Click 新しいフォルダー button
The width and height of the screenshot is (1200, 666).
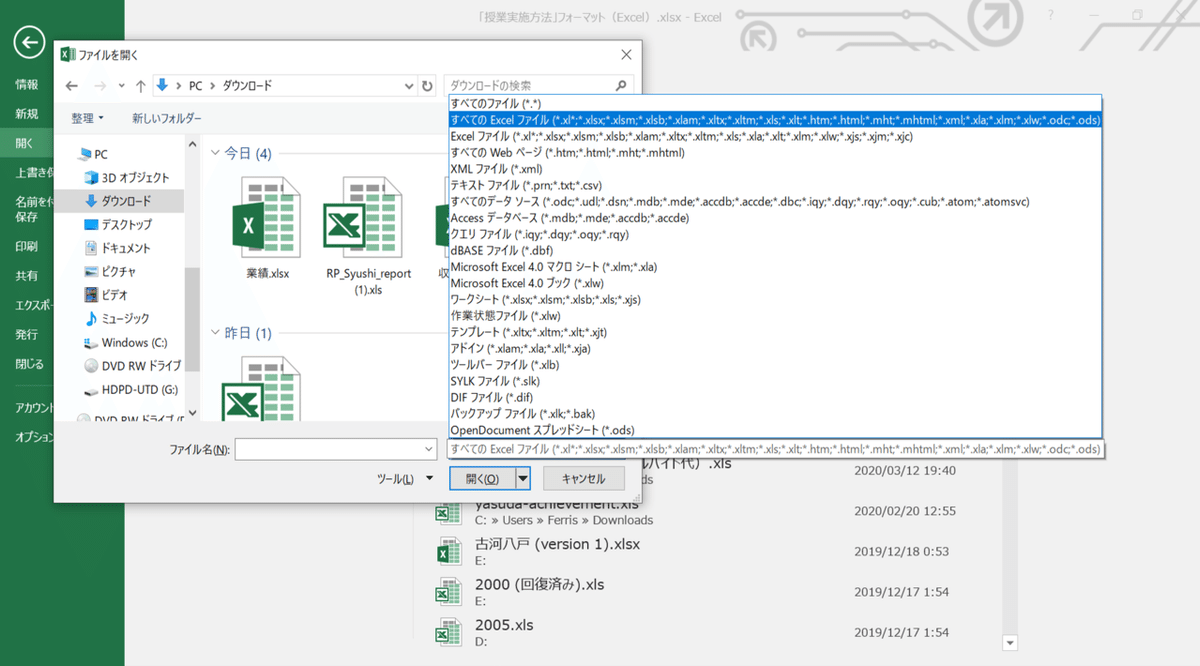pyautogui.click(x=167, y=118)
